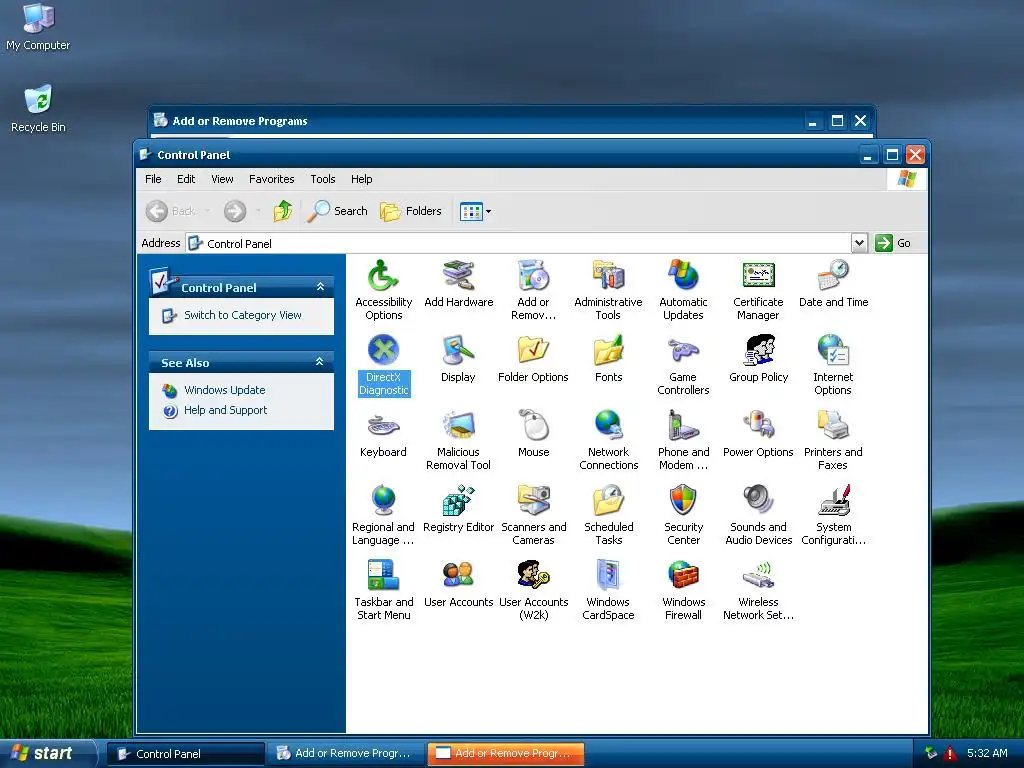The height and width of the screenshot is (768, 1024).
Task: Open Accessibility Options icon
Action: 383,289
